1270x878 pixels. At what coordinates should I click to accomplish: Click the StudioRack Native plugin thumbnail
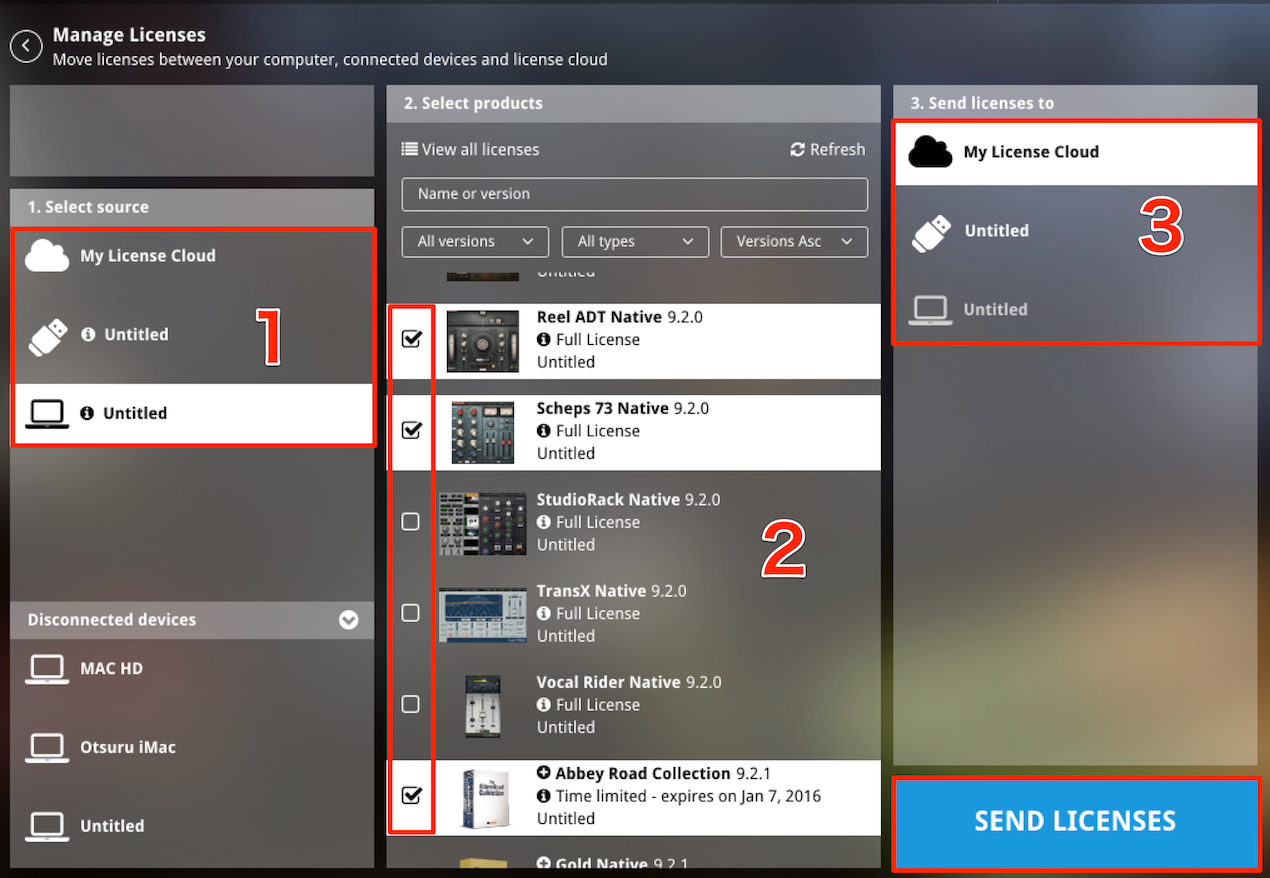pyautogui.click(x=483, y=524)
